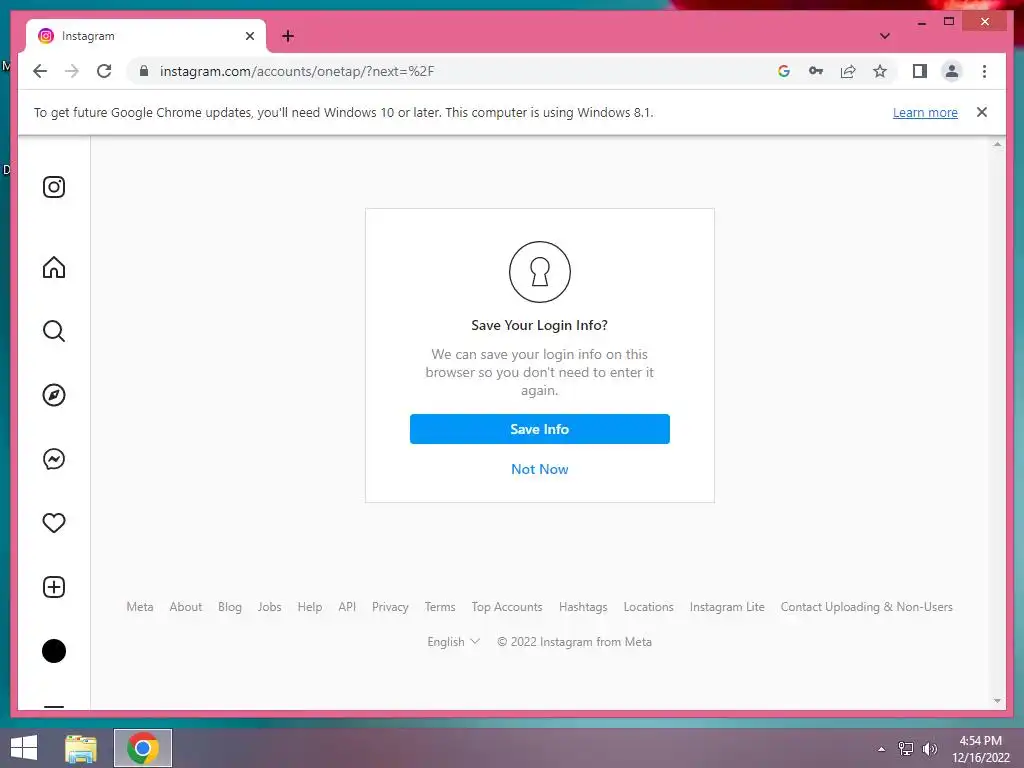Click "© 2022 Instagram from Meta" text
This screenshot has width=1024, height=768.
(575, 642)
